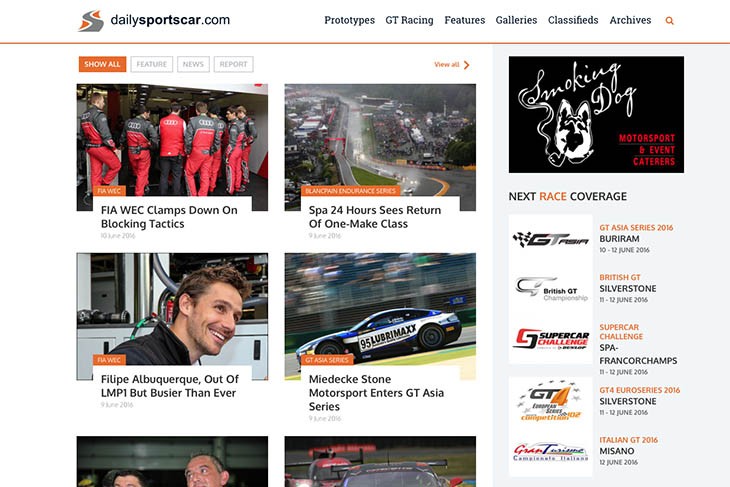The height and width of the screenshot is (487, 730).
Task: Read Filipe Albuquerque LMP1 article headline
Action: pos(170,386)
